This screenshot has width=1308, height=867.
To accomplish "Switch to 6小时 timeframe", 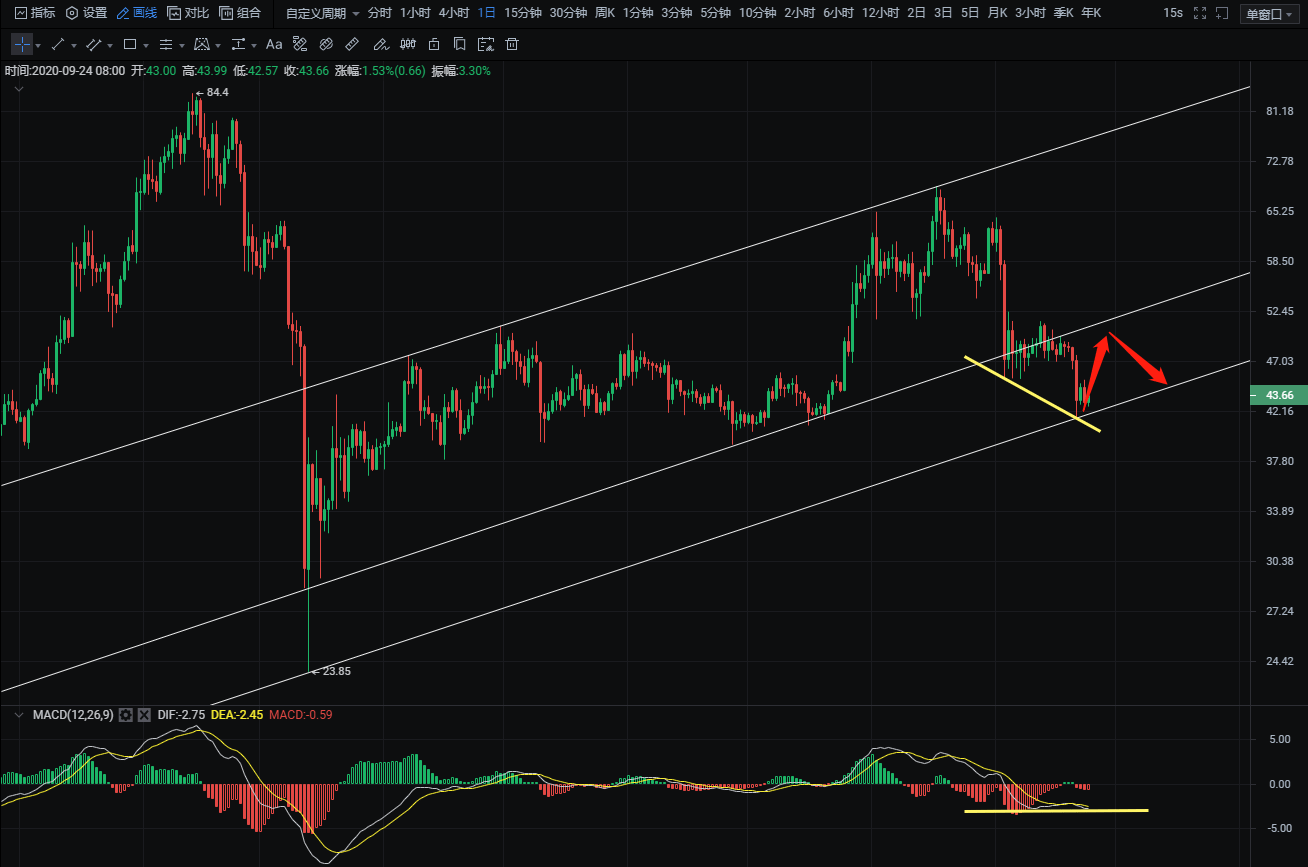I will pos(839,13).
